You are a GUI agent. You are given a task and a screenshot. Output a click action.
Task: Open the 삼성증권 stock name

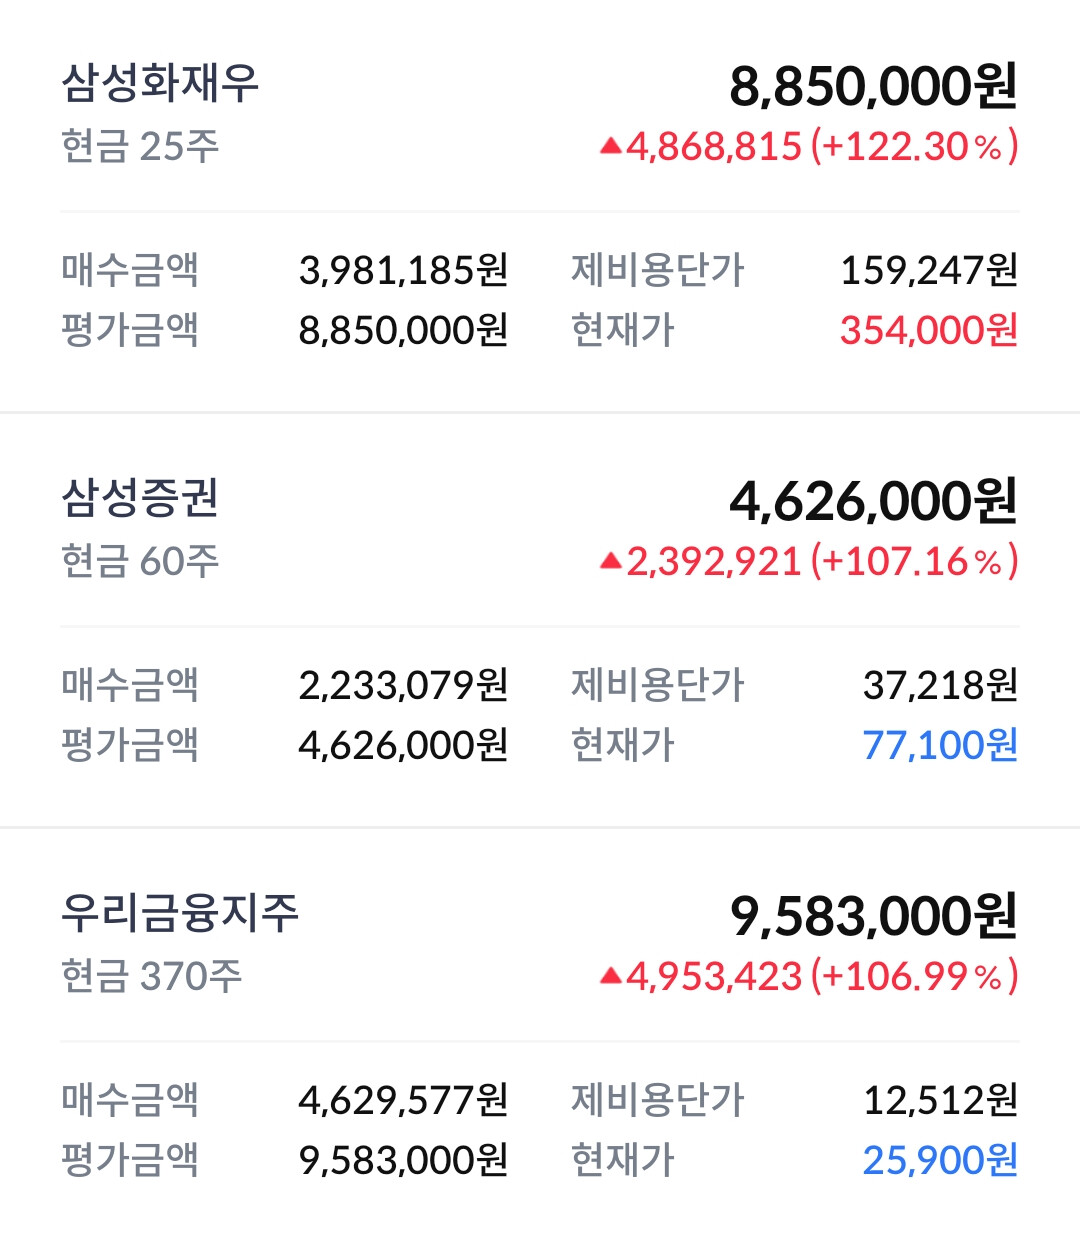coord(140,498)
